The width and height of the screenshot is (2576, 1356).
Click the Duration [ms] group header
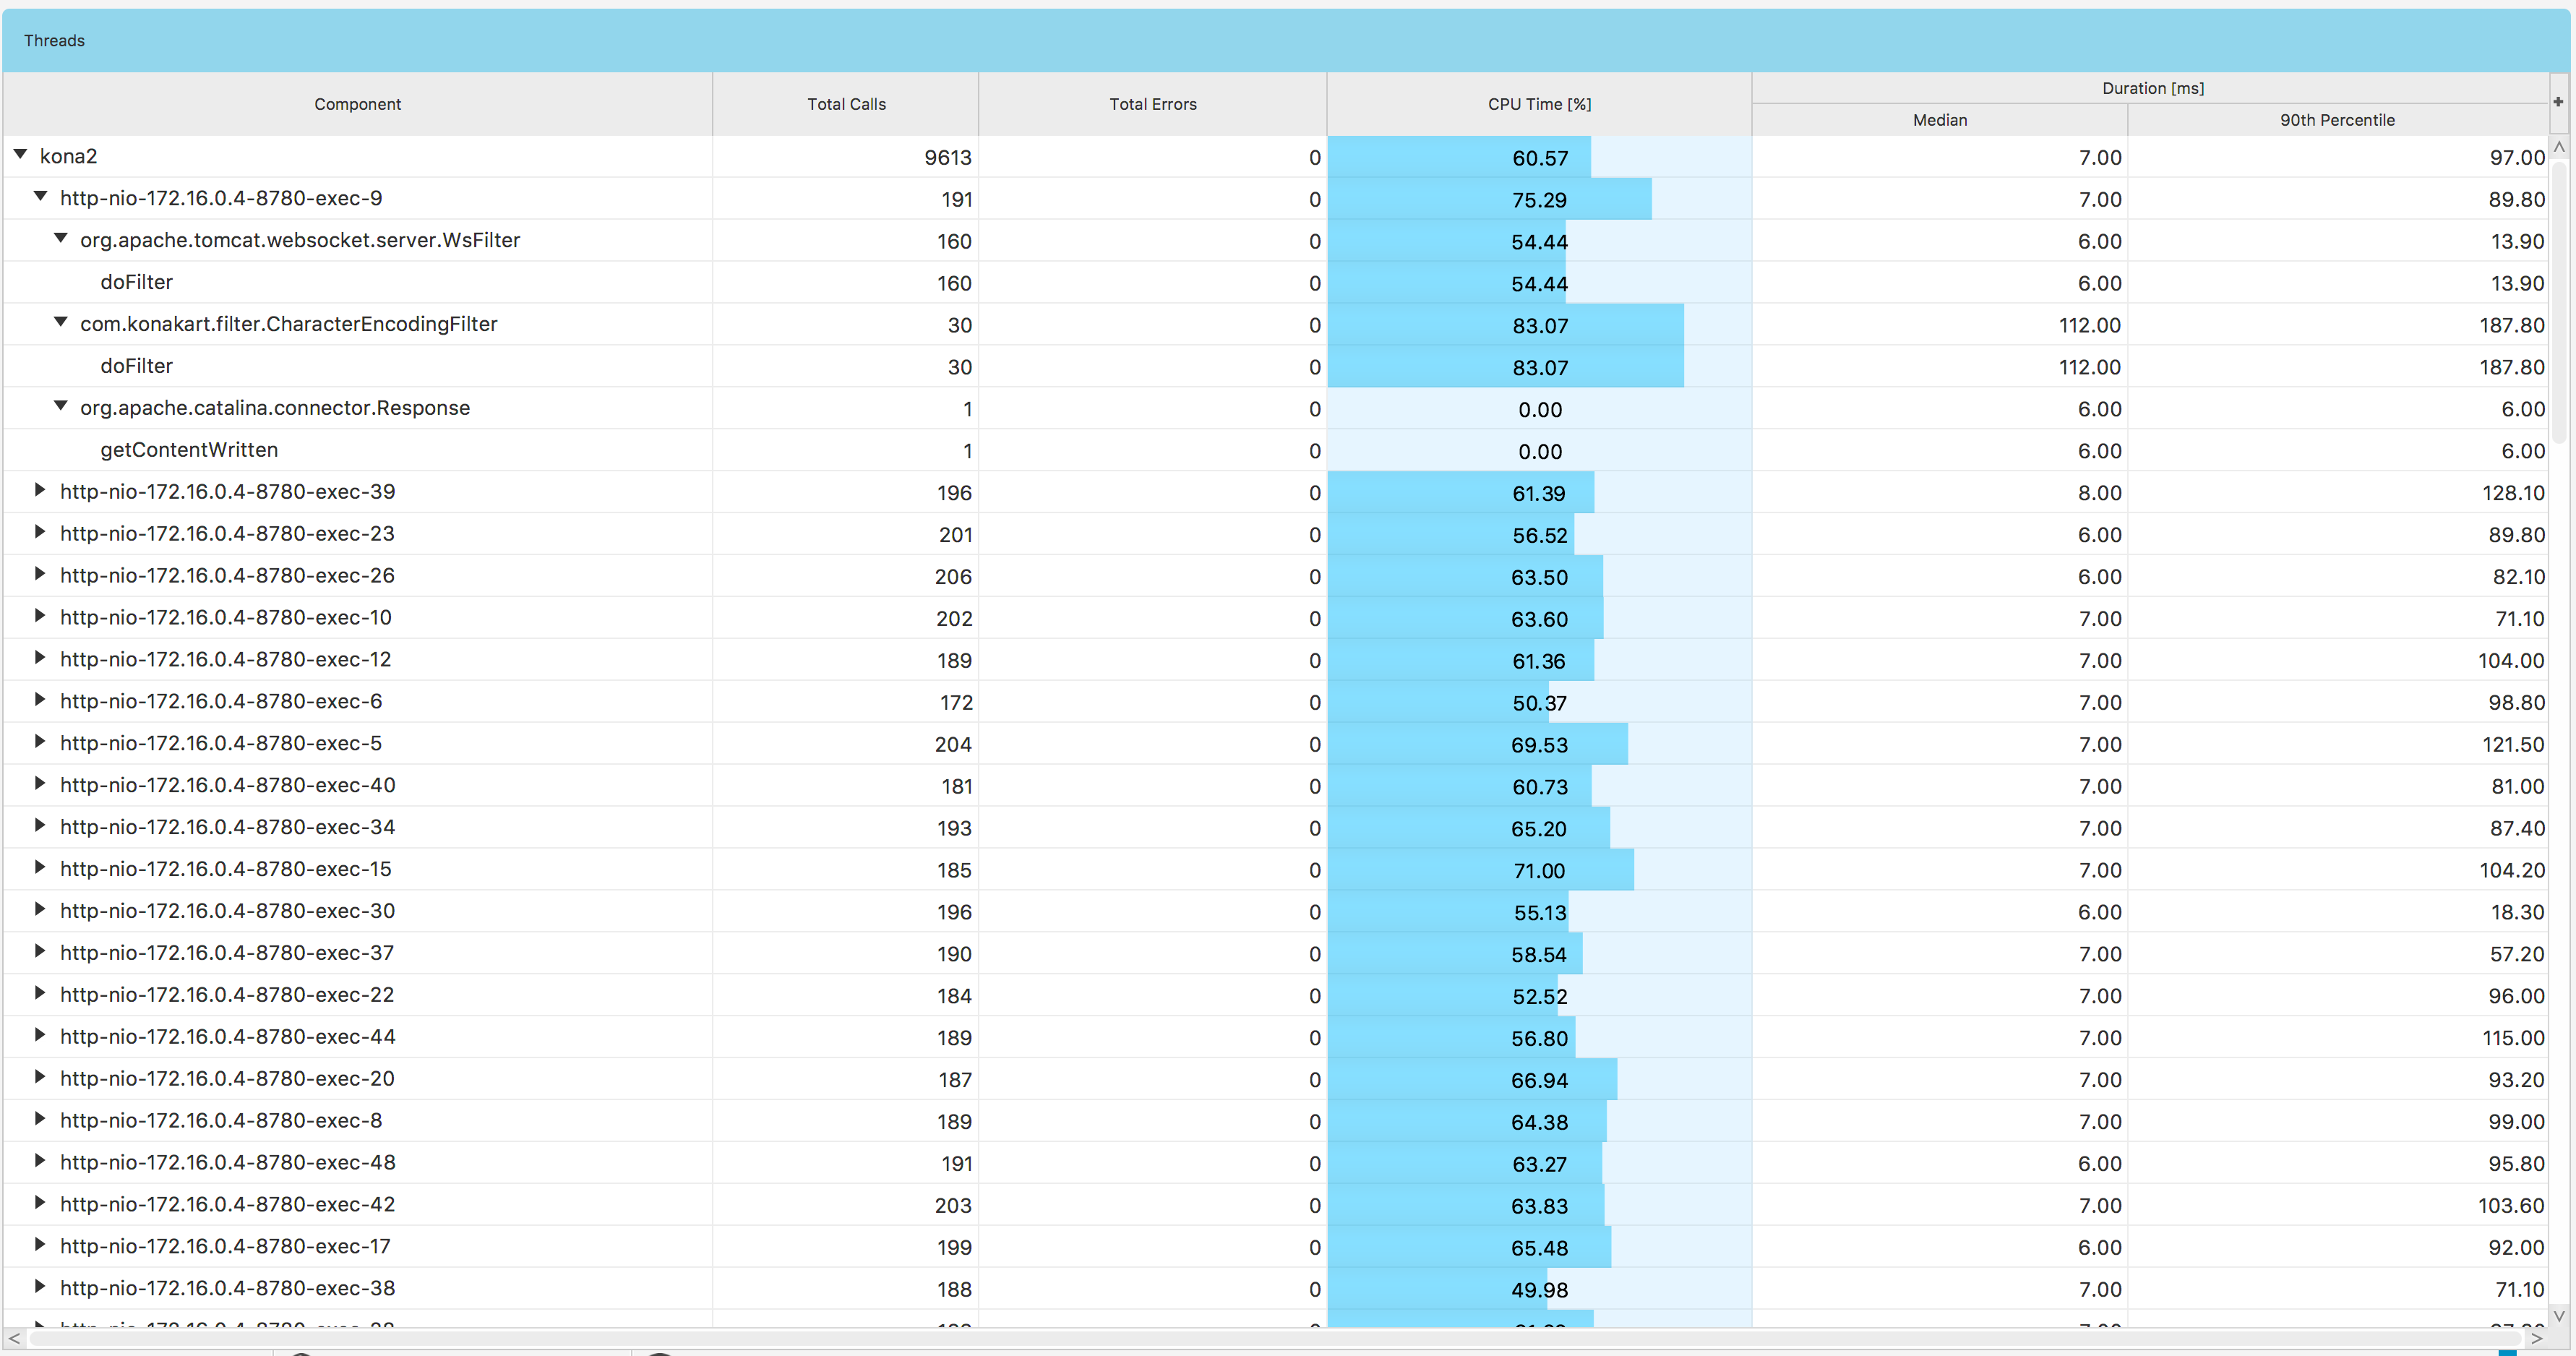click(2152, 88)
